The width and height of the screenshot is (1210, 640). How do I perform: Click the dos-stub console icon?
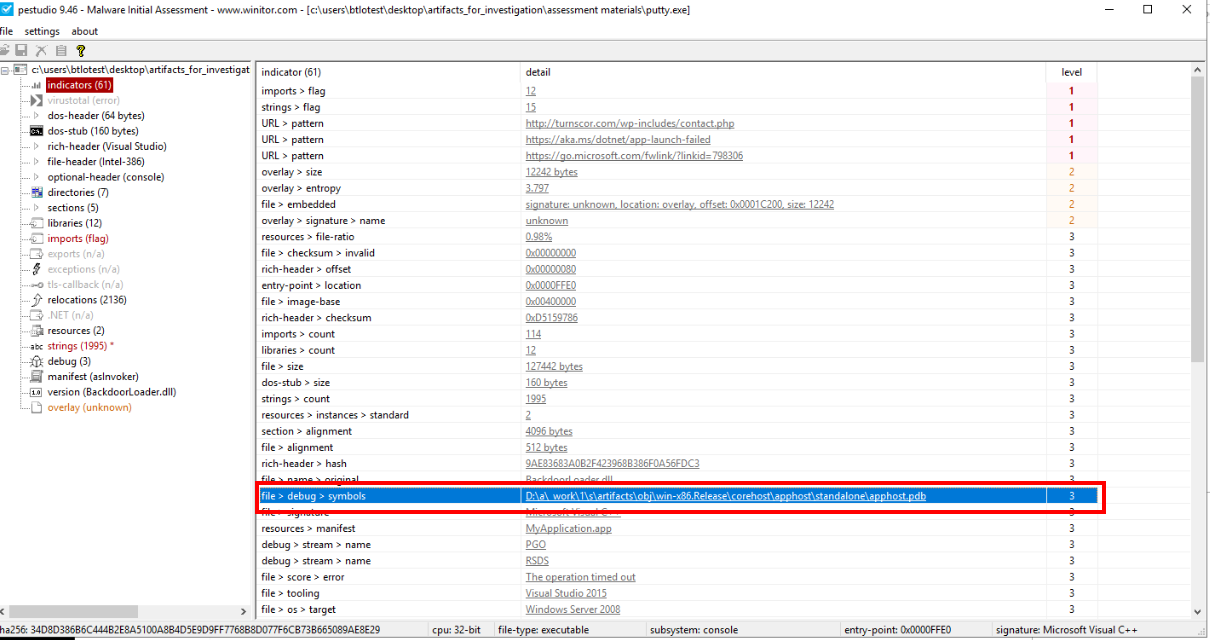tap(37, 131)
